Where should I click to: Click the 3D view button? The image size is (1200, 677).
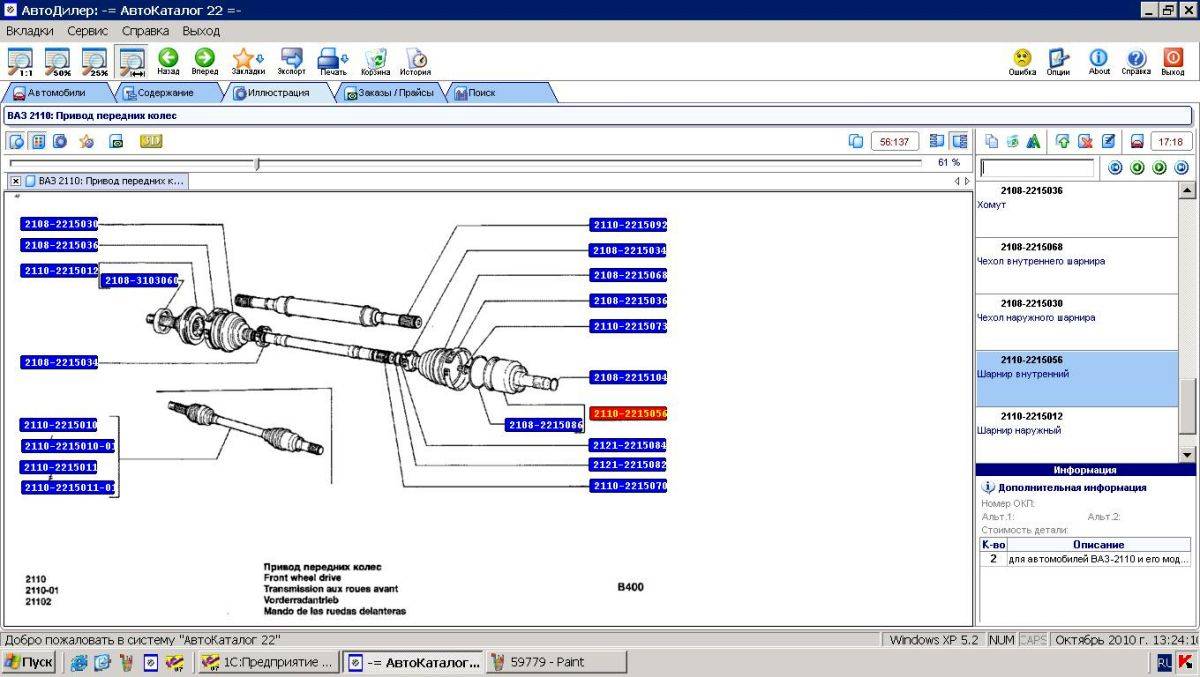pyautogui.click(x=151, y=141)
